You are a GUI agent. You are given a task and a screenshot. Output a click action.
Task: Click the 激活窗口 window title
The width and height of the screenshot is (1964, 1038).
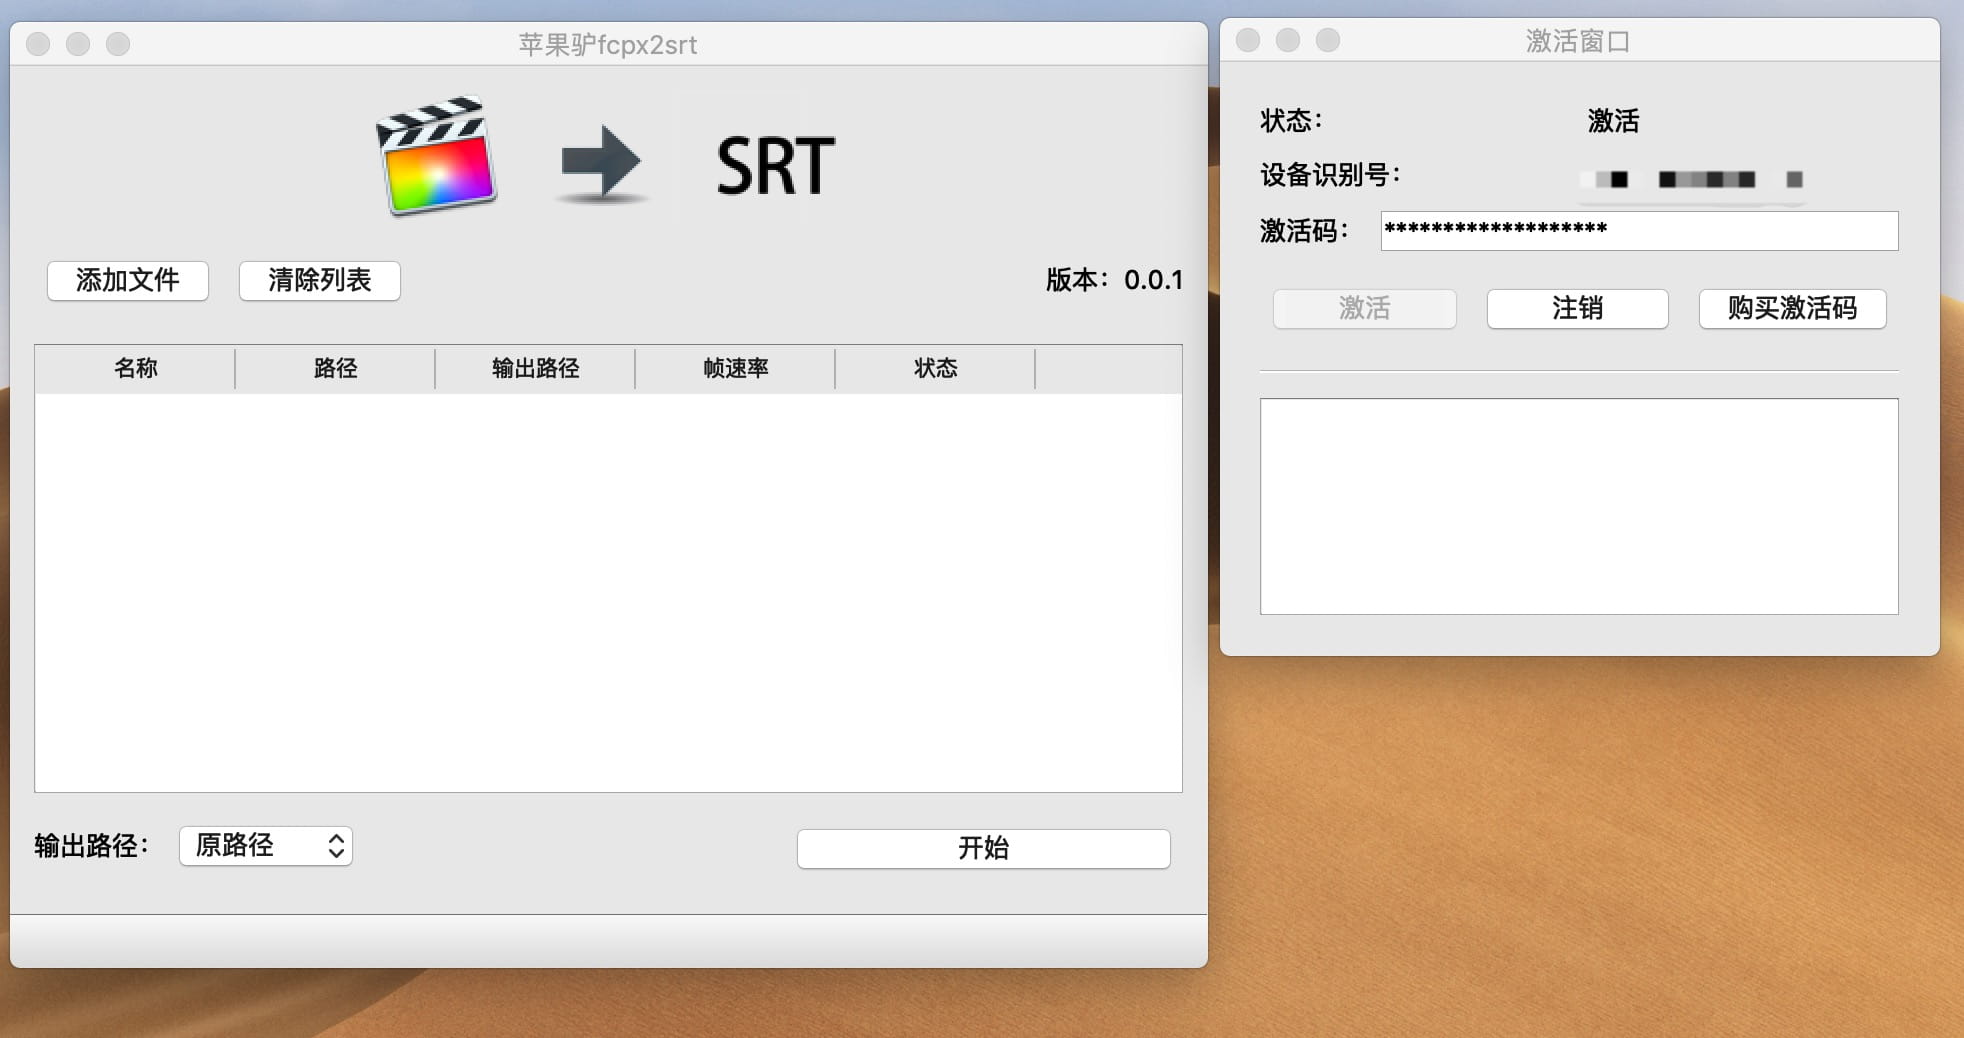click(x=1578, y=41)
